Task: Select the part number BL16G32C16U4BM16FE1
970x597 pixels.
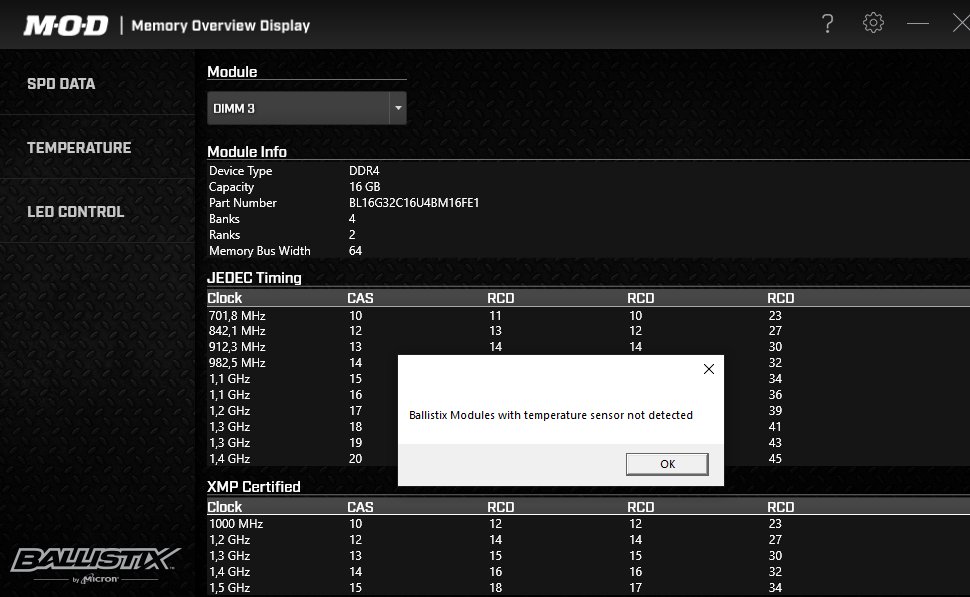Action: pos(414,203)
